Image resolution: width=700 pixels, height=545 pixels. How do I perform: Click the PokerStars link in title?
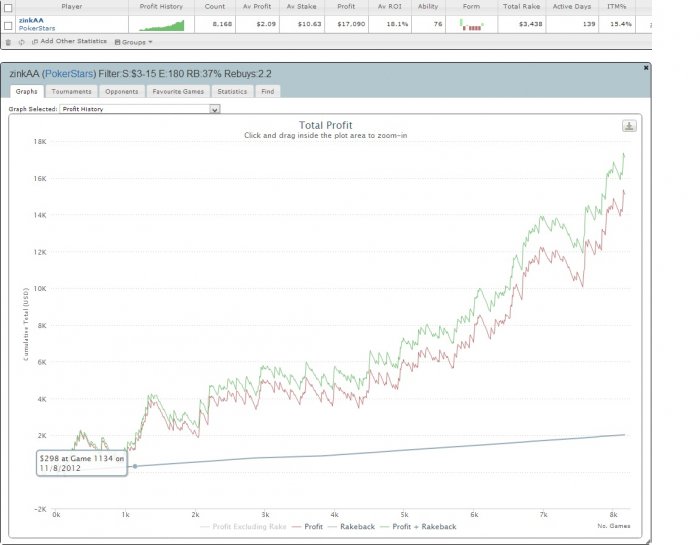[69, 74]
